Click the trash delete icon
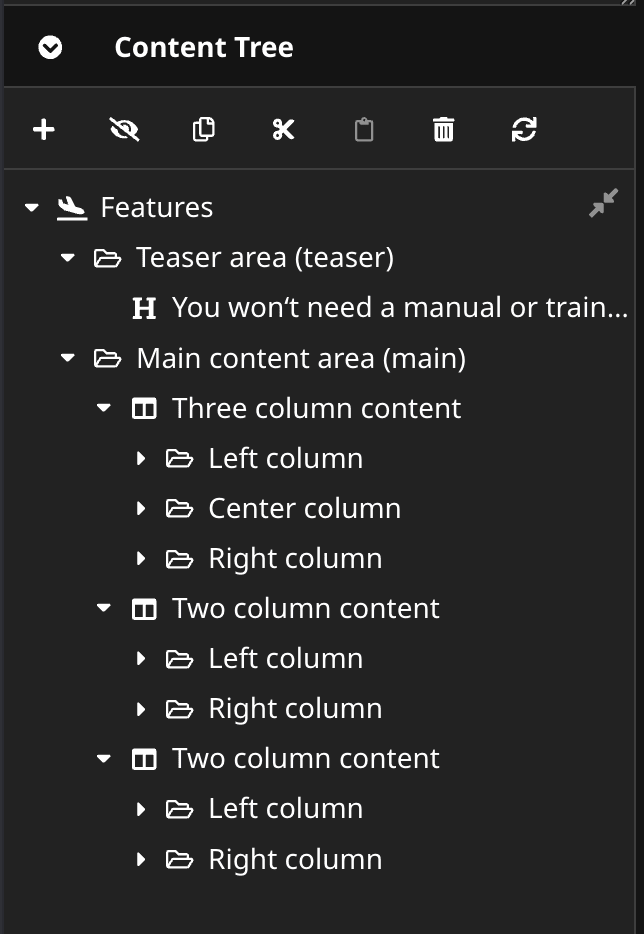The image size is (644, 934). coord(444,129)
